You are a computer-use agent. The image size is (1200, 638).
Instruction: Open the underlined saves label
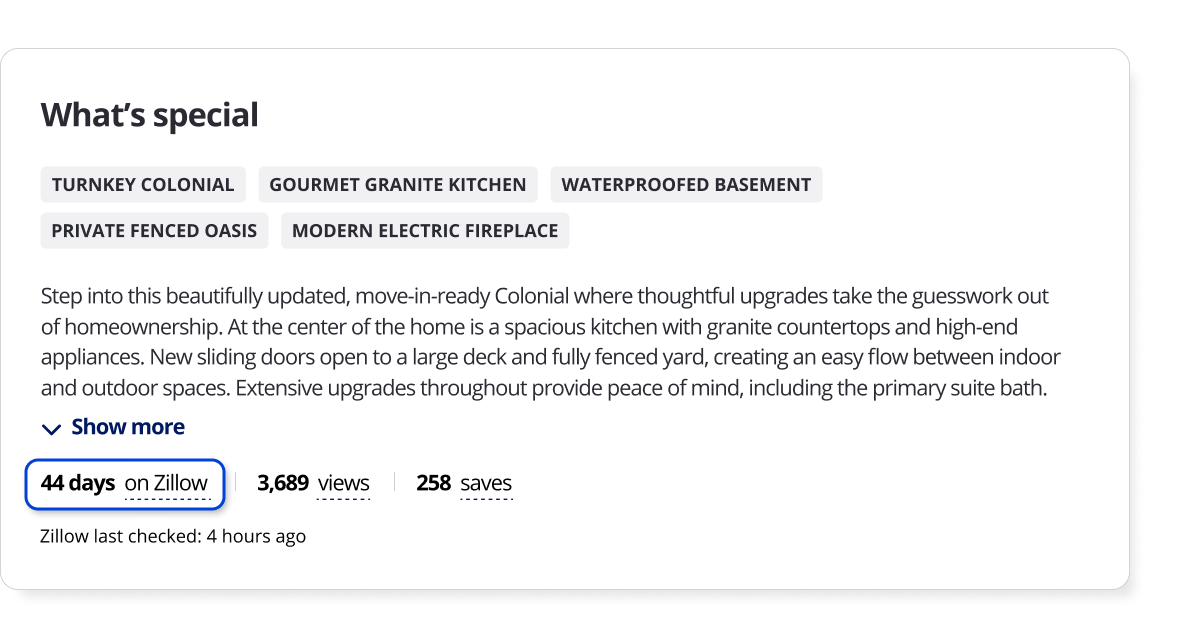coord(486,483)
